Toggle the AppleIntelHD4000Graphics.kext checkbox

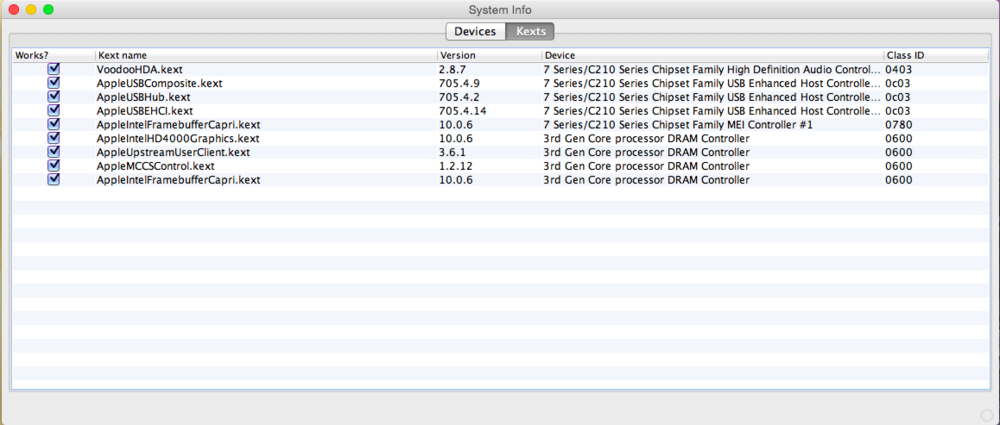click(54, 138)
